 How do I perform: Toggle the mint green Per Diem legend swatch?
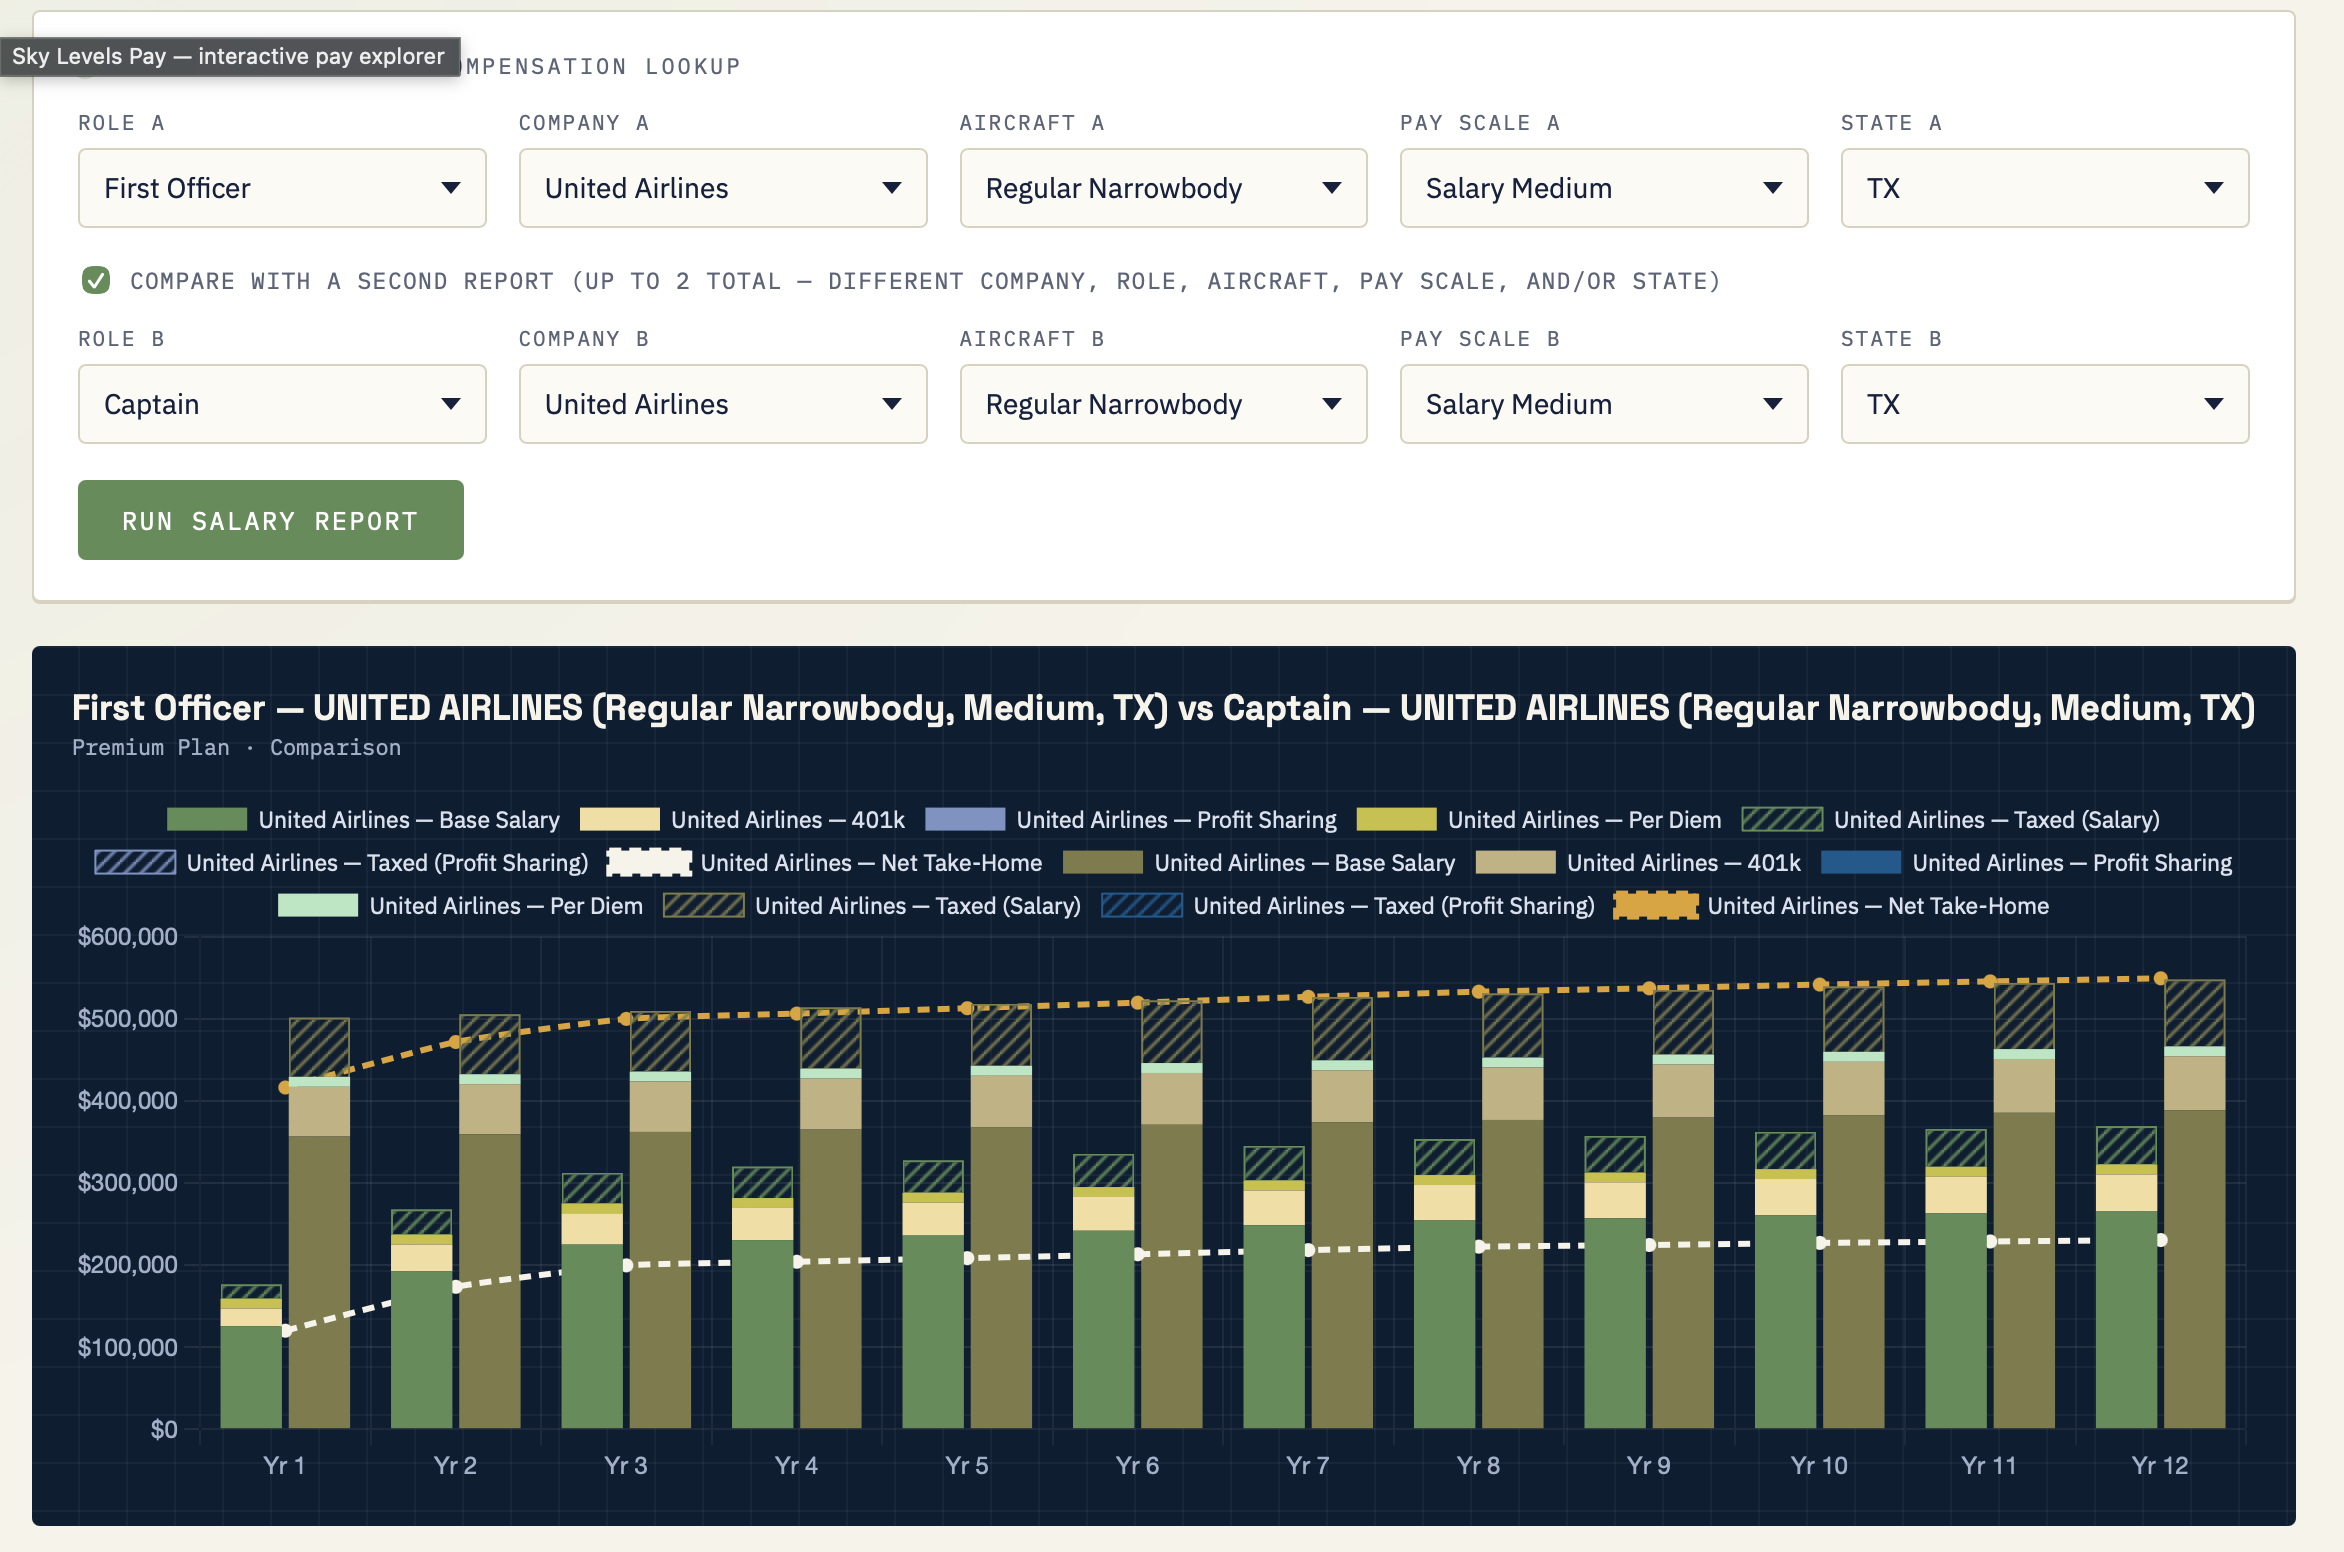point(318,906)
